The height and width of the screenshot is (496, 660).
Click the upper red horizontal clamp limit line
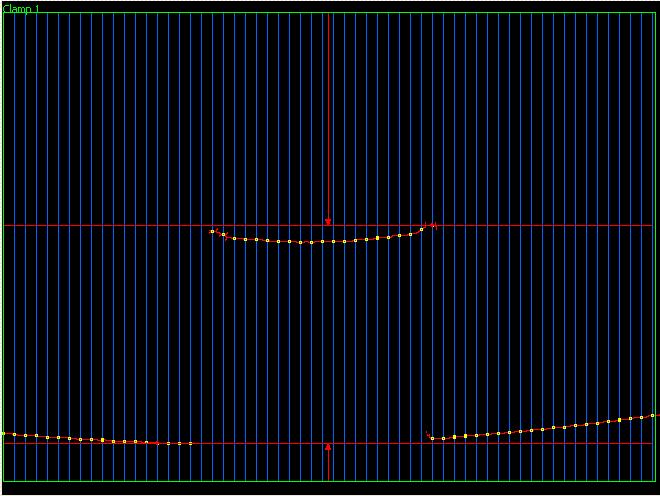[328, 226]
